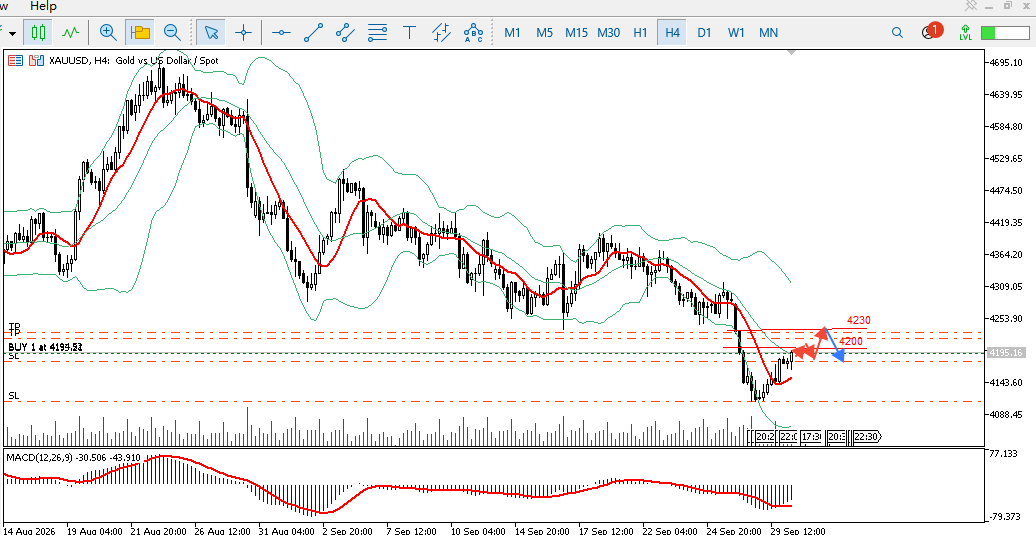Switch chart to line graph display

[71, 32]
